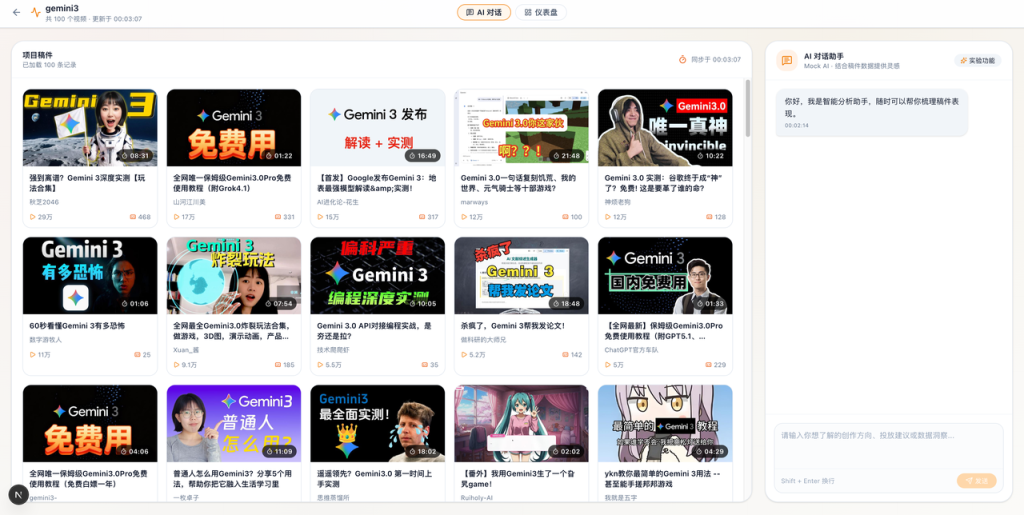This screenshot has width=1024, height=515.
Task: Click the Gemini 3.0 API对接编程实战 video title
Action: coord(374,331)
